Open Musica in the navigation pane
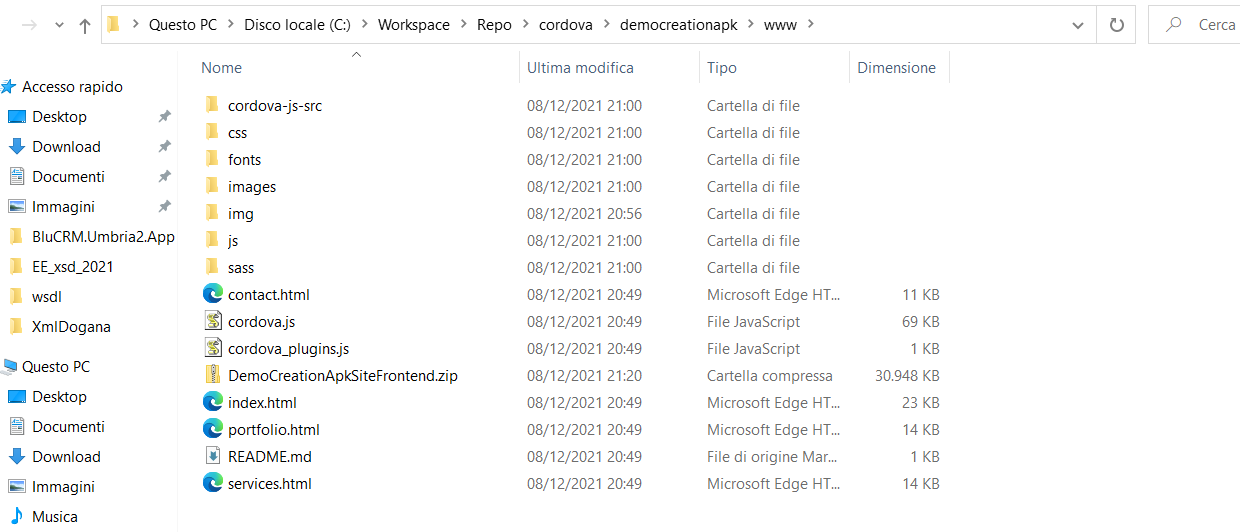Screen dimensions: 1240x532 click(x=54, y=517)
